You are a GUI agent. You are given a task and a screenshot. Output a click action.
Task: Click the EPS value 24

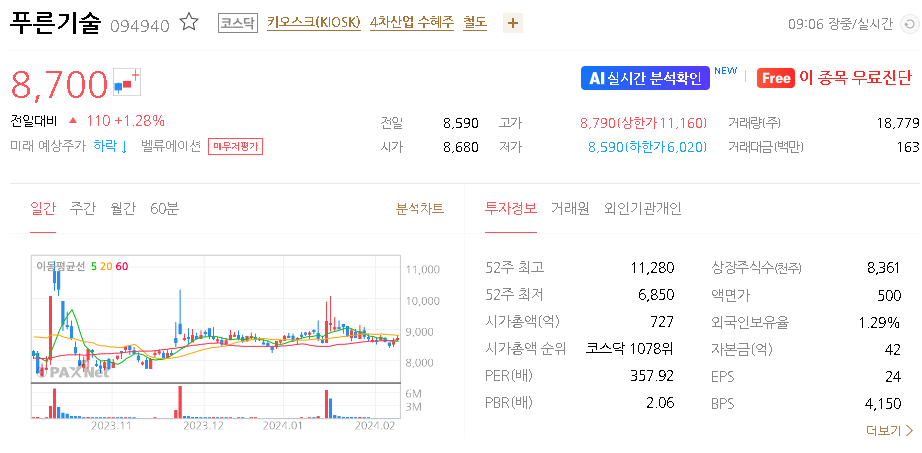893,376
